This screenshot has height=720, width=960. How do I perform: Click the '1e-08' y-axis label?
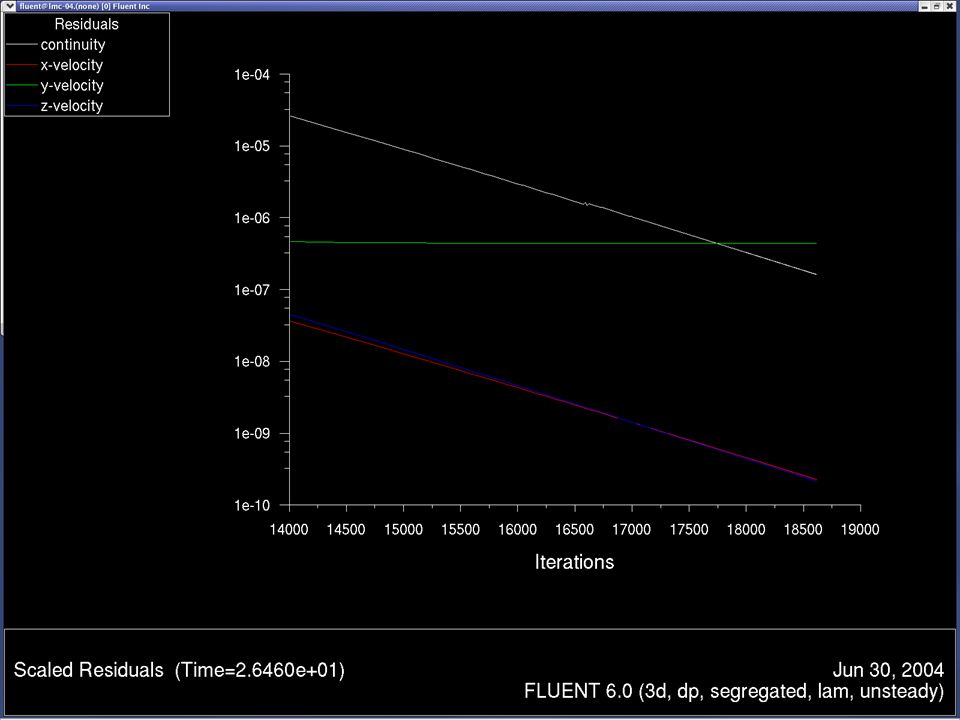[252, 361]
